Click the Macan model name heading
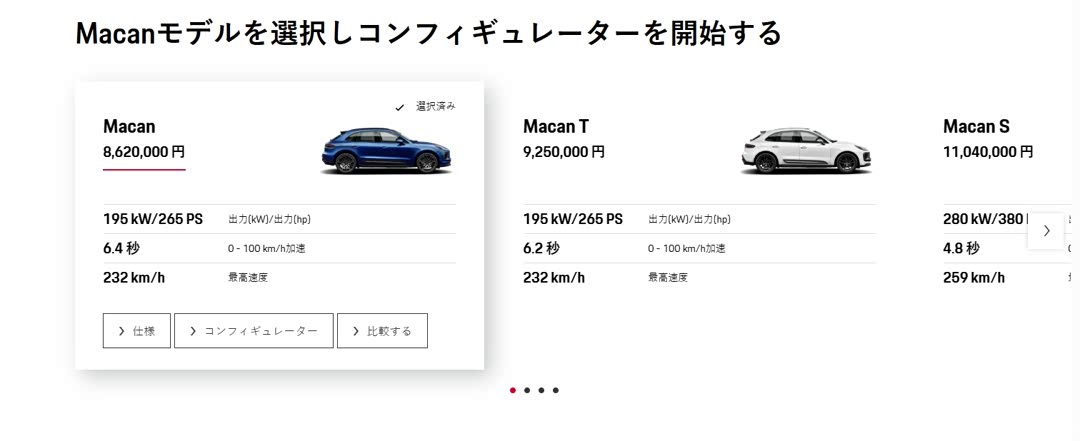The image size is (1080, 441). [x=129, y=127]
